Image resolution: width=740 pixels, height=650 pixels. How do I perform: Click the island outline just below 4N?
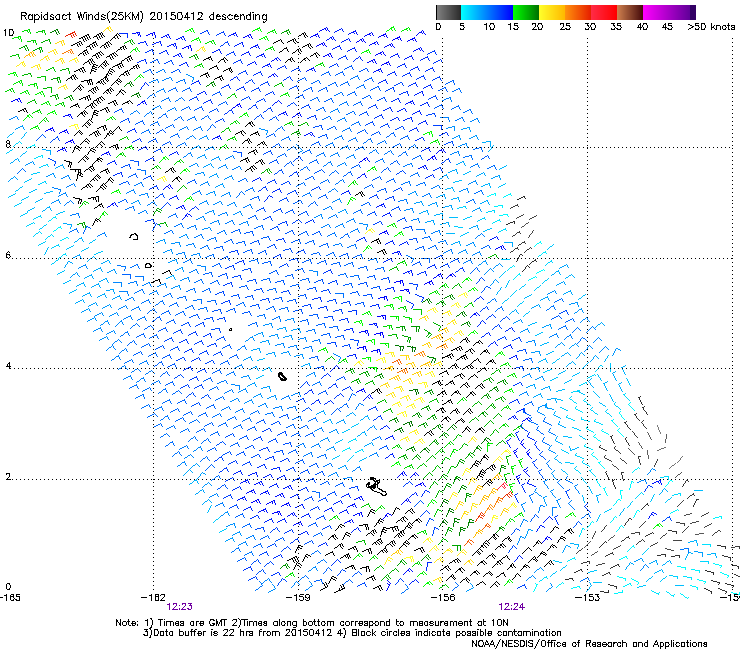pos(282,377)
